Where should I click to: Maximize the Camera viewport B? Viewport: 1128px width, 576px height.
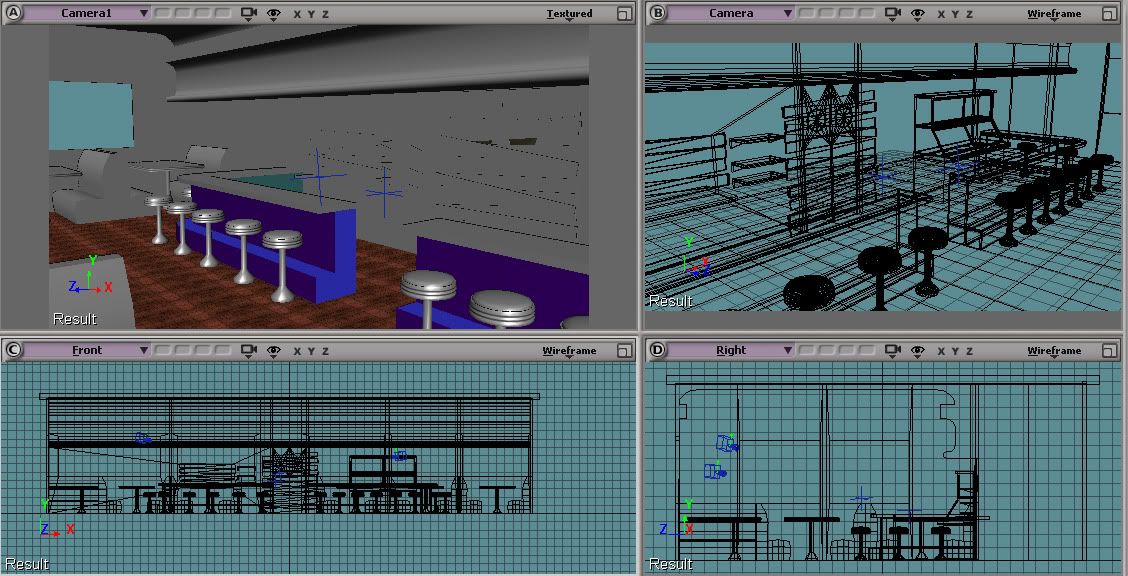(x=1110, y=14)
